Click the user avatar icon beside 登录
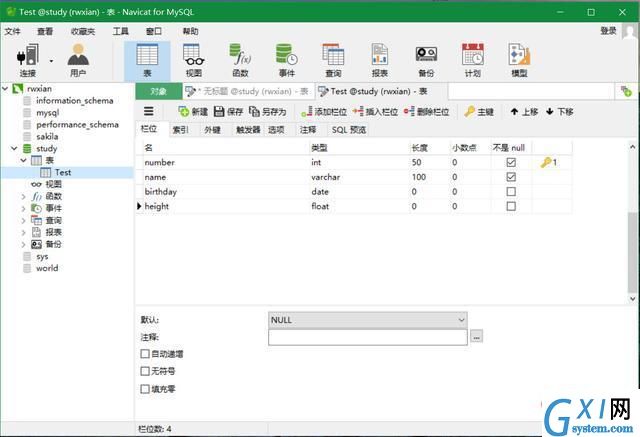The height and width of the screenshot is (437, 640). pos(630,31)
